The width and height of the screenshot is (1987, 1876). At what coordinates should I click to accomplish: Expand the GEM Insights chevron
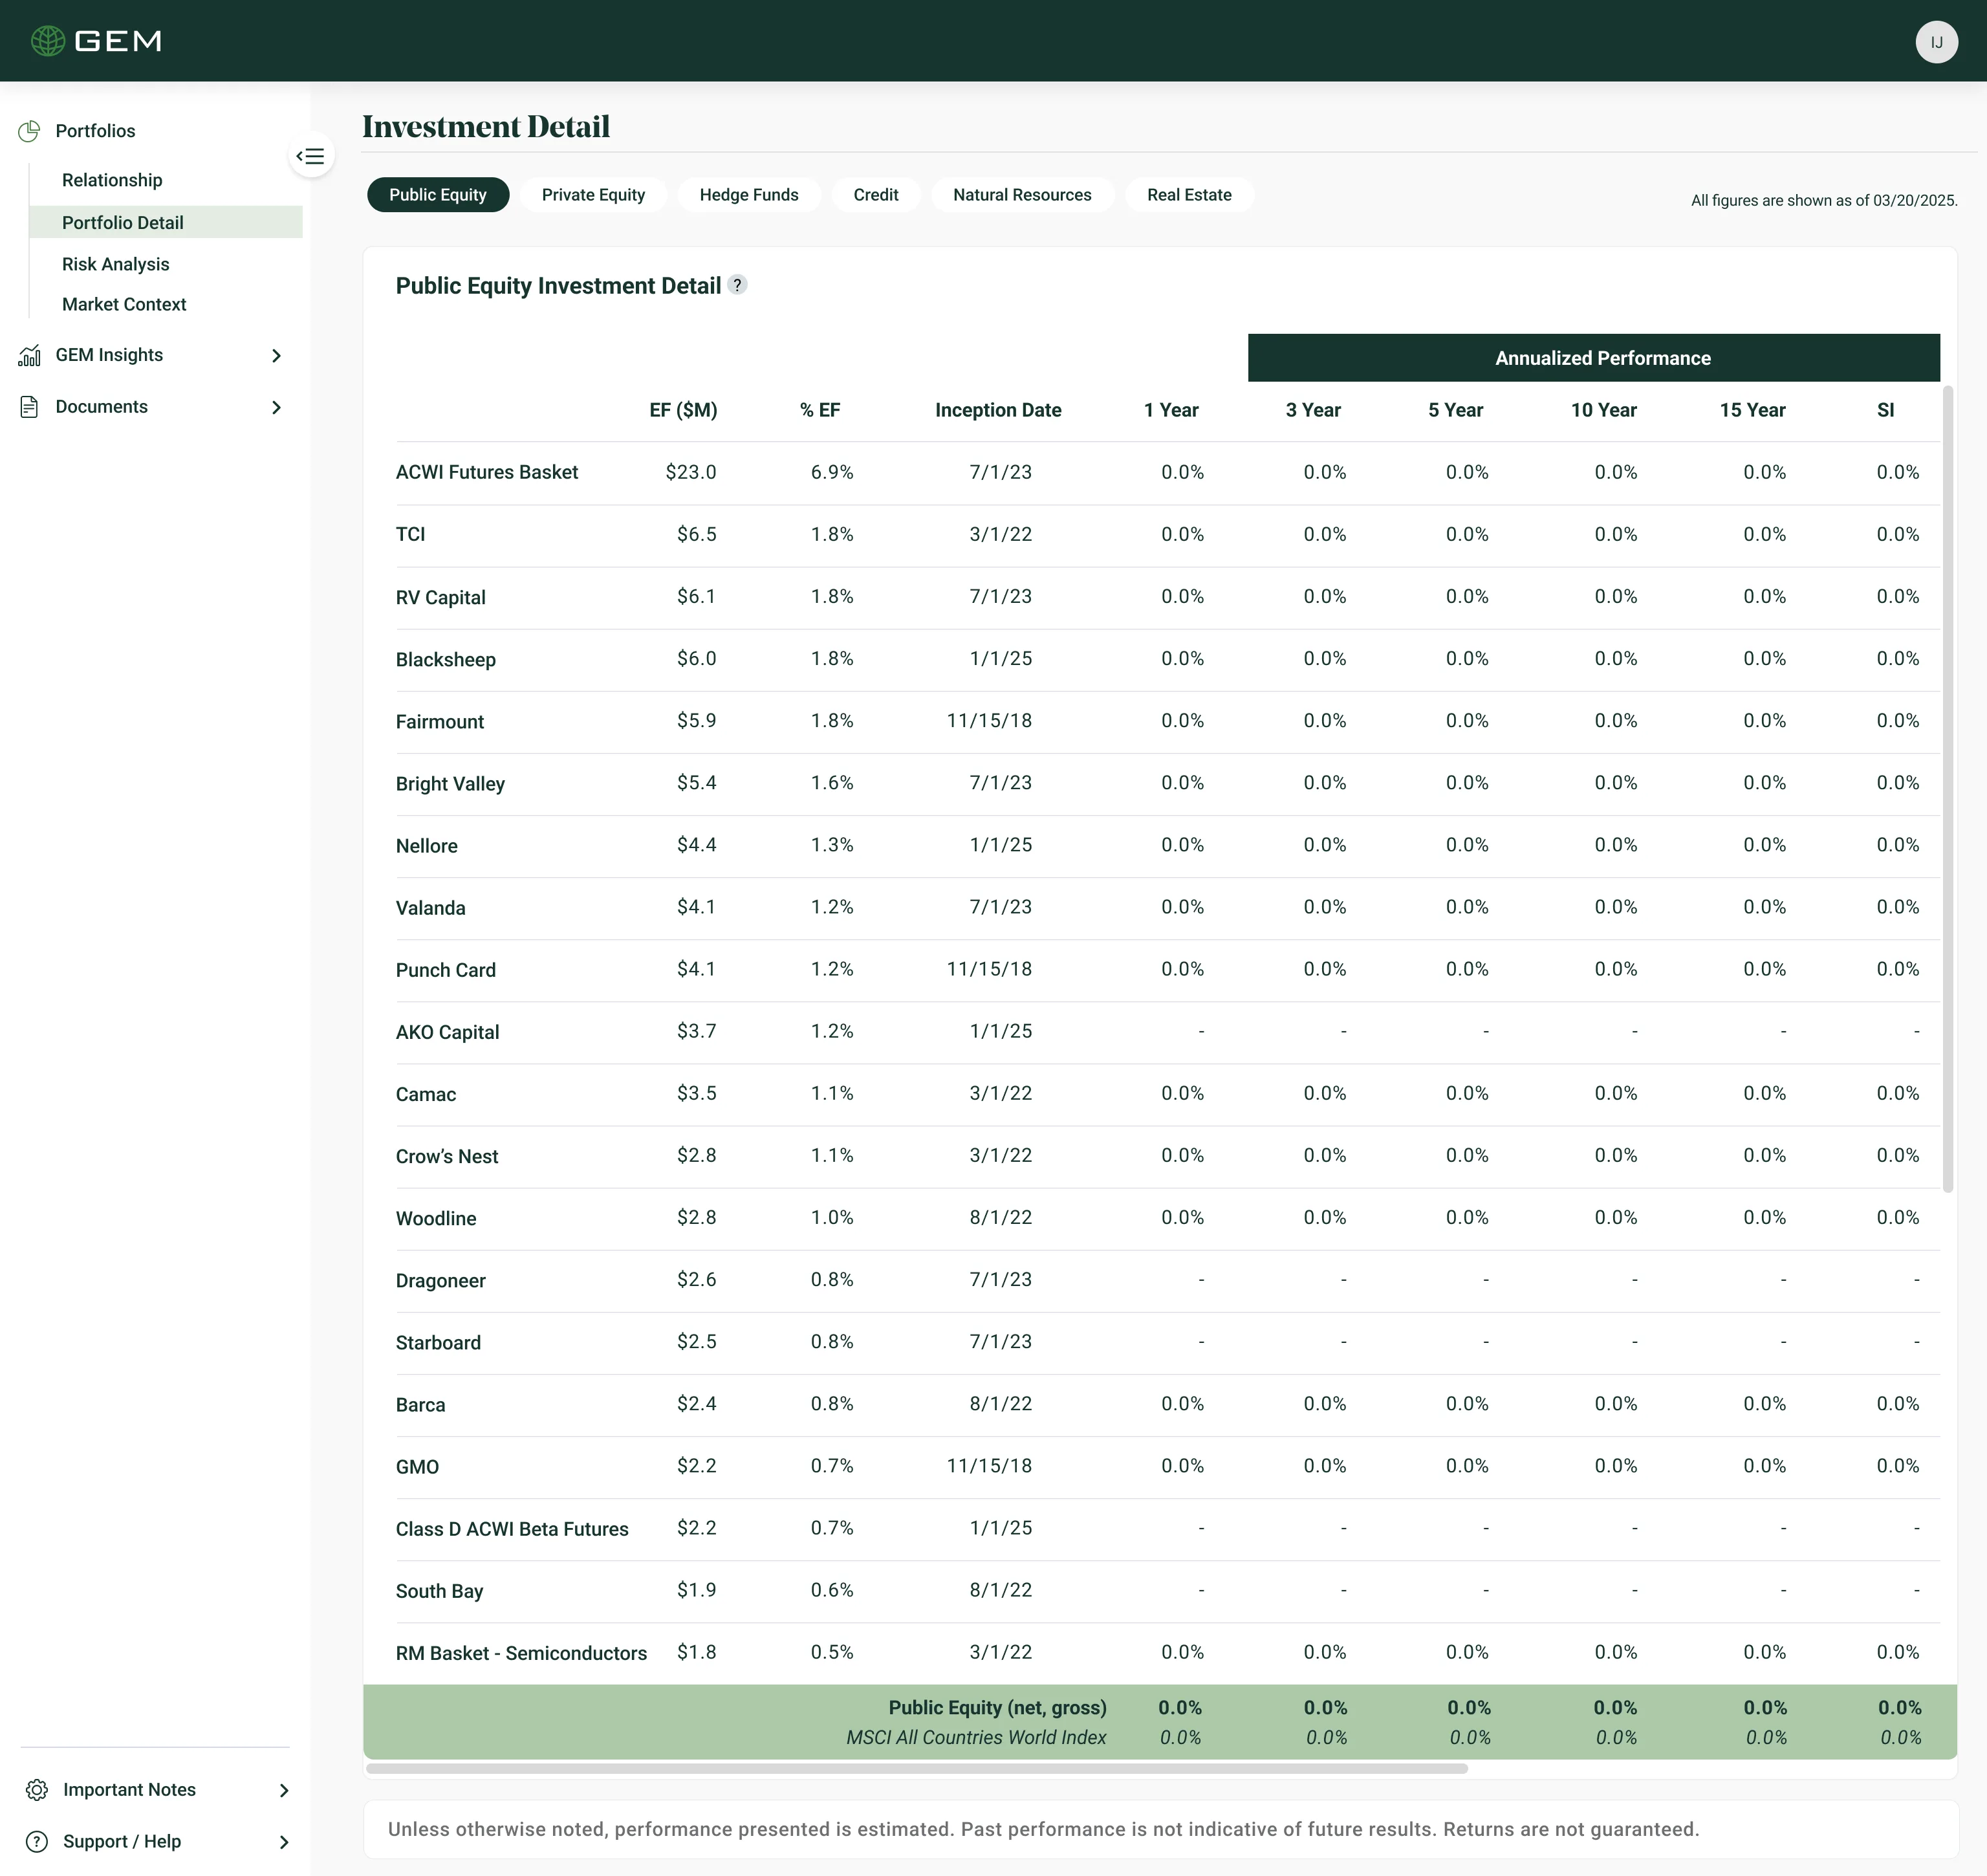point(277,356)
